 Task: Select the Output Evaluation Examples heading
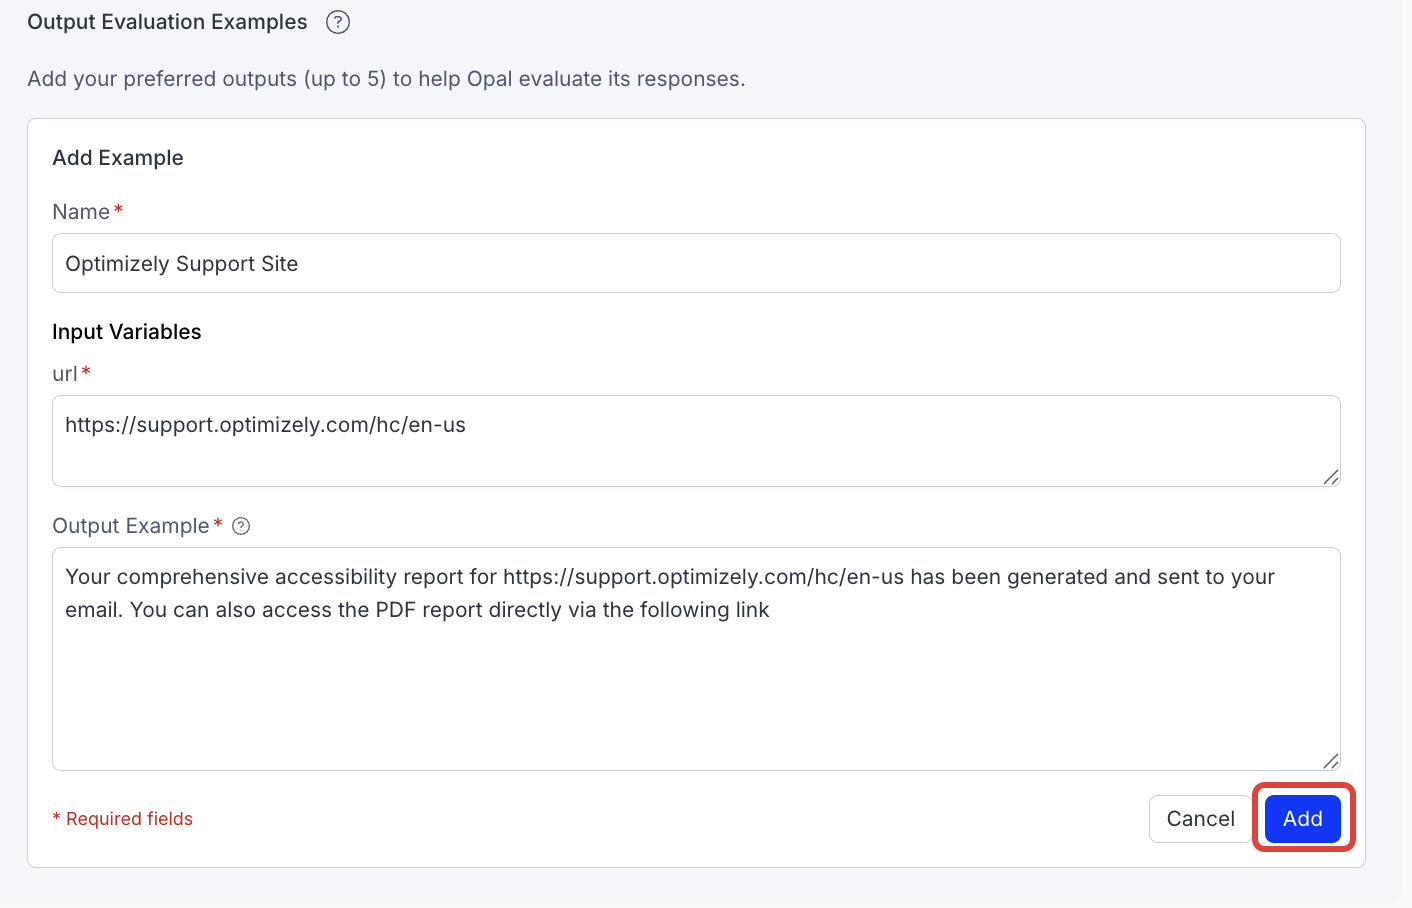tap(167, 22)
